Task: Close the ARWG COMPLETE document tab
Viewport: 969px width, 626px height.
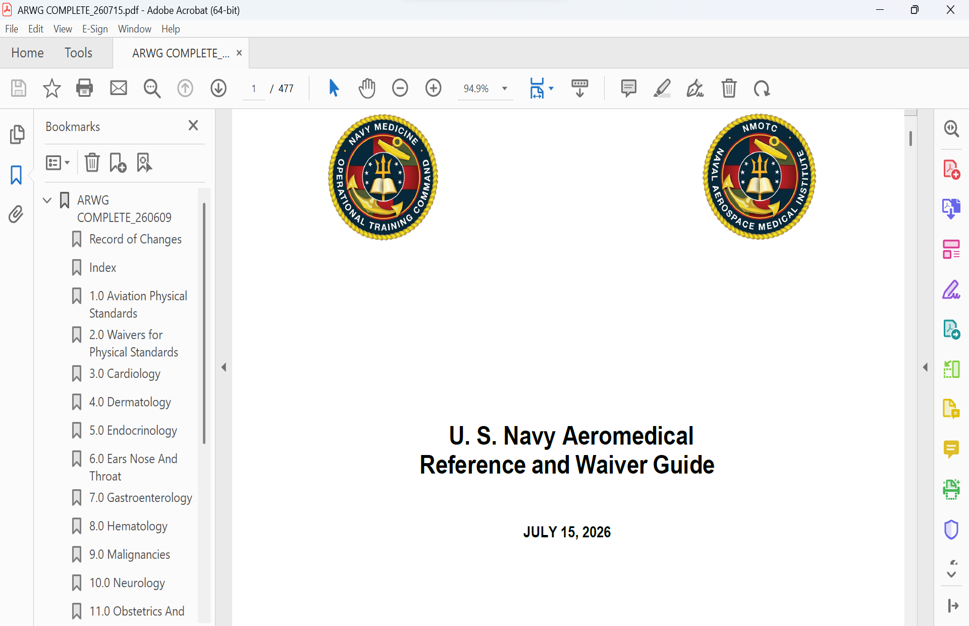Action: point(239,53)
